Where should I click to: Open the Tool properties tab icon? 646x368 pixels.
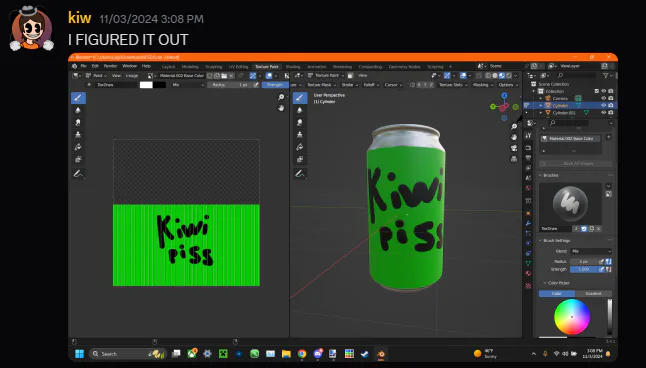pyautogui.click(x=528, y=136)
